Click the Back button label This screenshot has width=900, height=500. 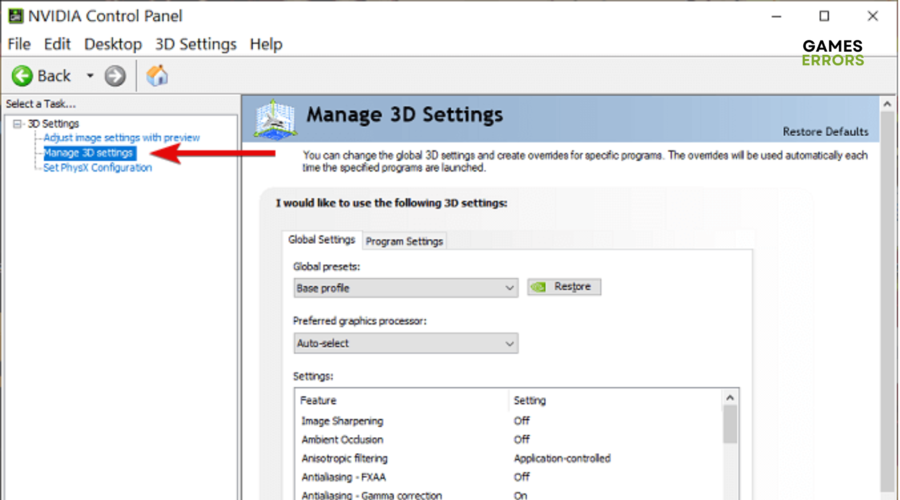54,76
